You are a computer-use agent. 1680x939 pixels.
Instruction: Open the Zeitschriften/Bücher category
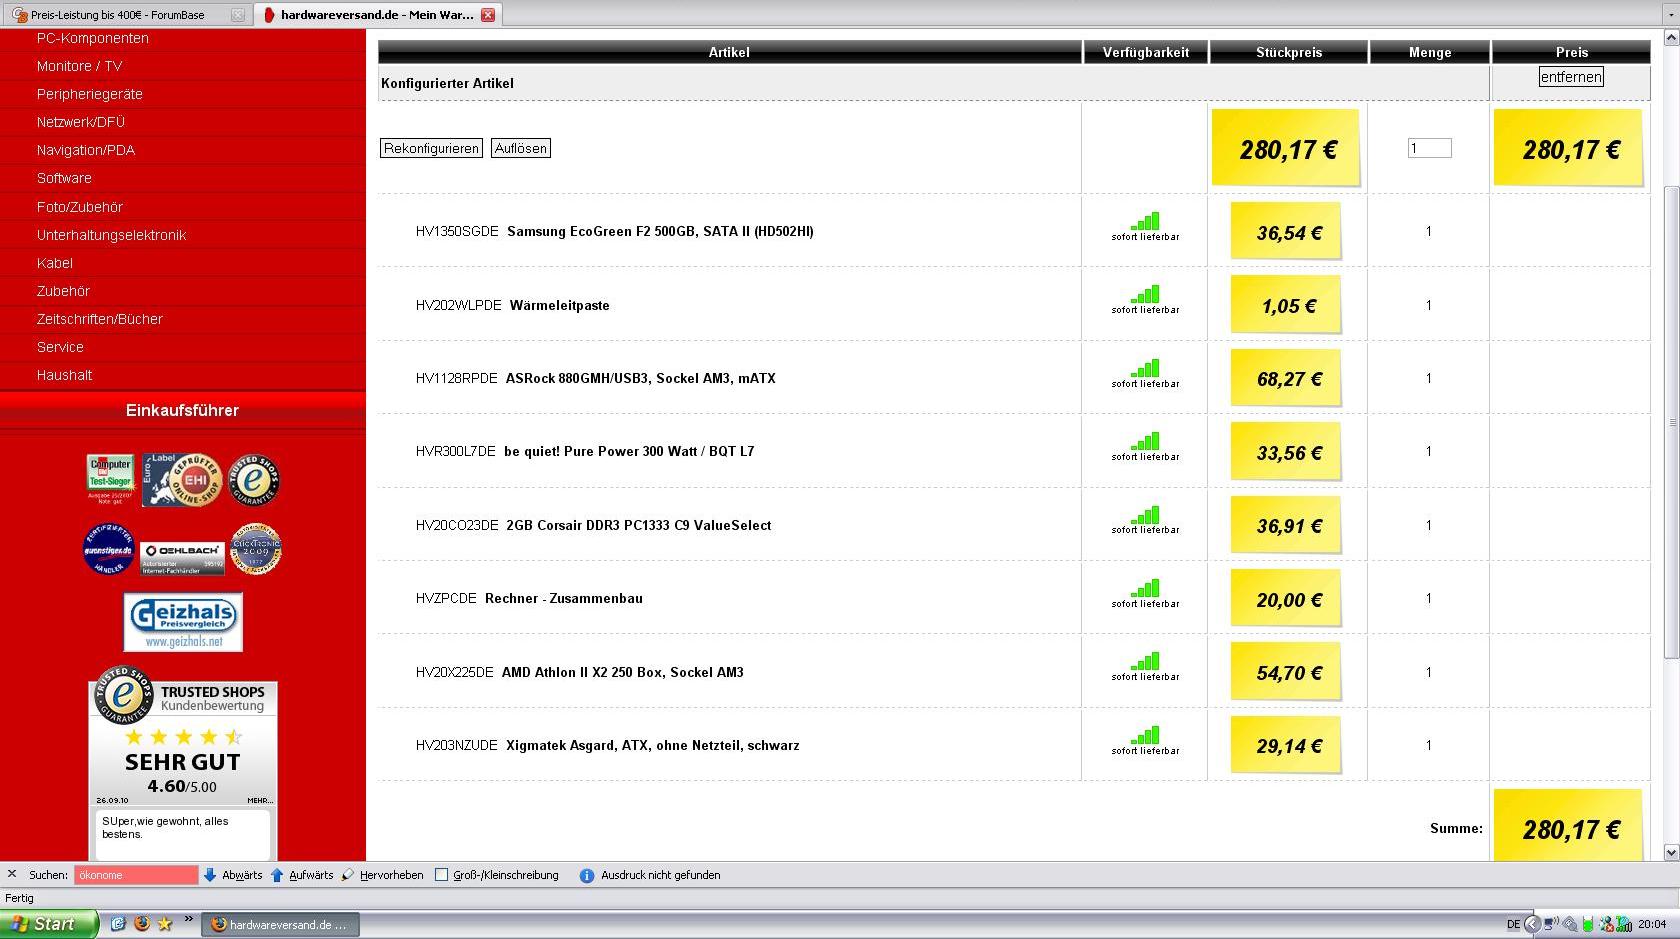100,319
